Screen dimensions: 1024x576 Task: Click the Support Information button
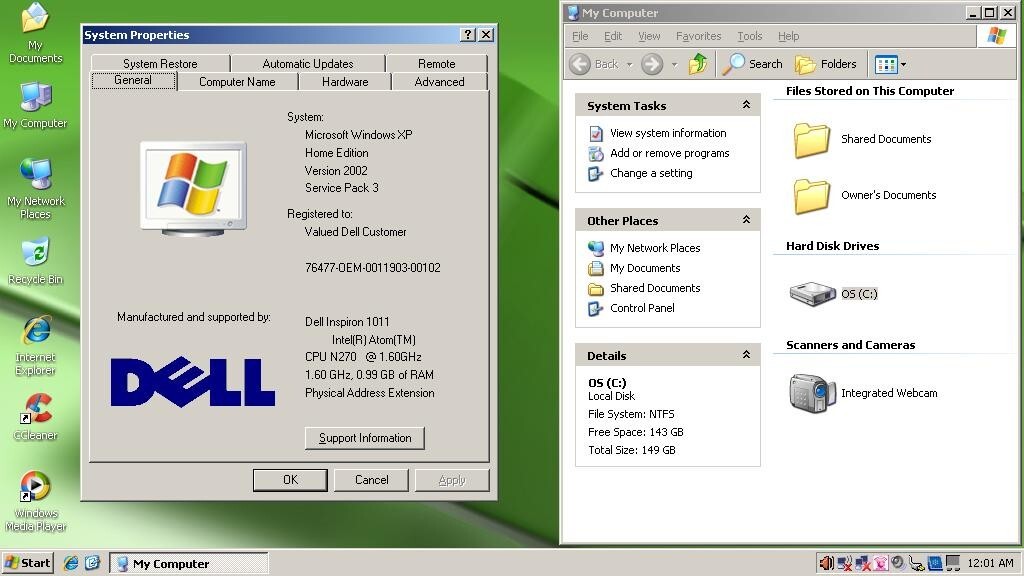364,438
